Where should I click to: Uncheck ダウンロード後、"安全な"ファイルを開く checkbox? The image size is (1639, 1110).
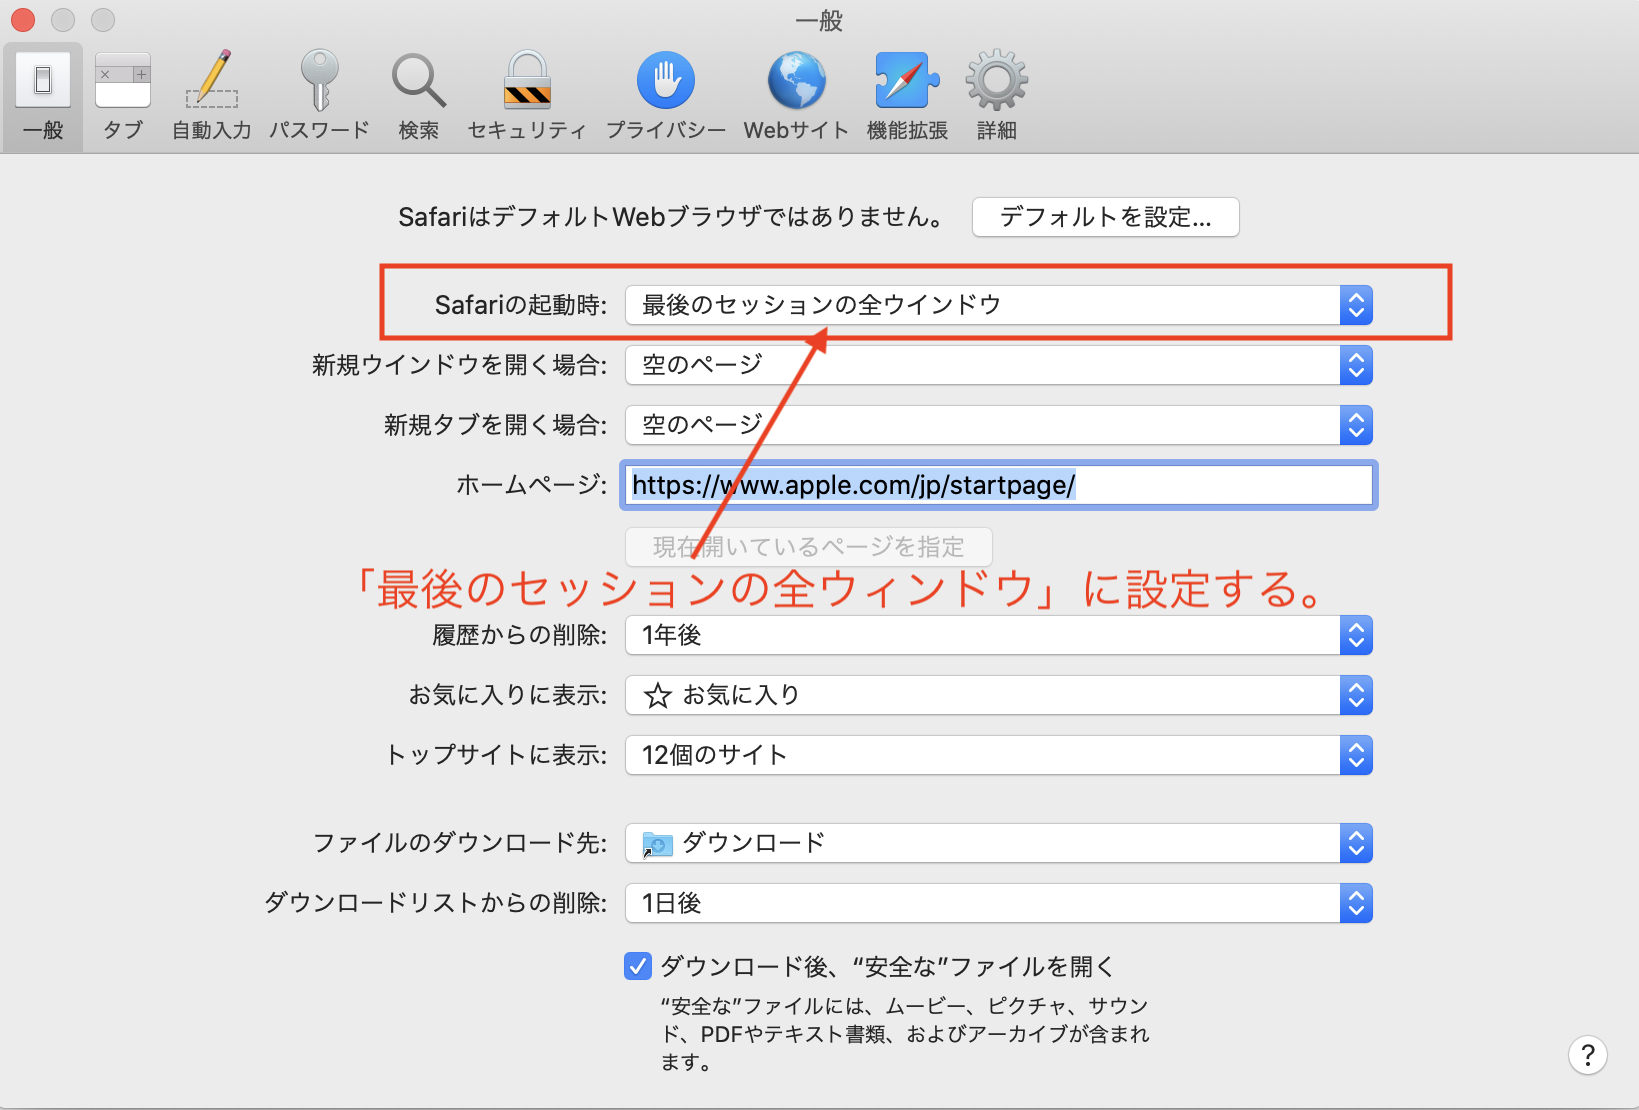(638, 966)
